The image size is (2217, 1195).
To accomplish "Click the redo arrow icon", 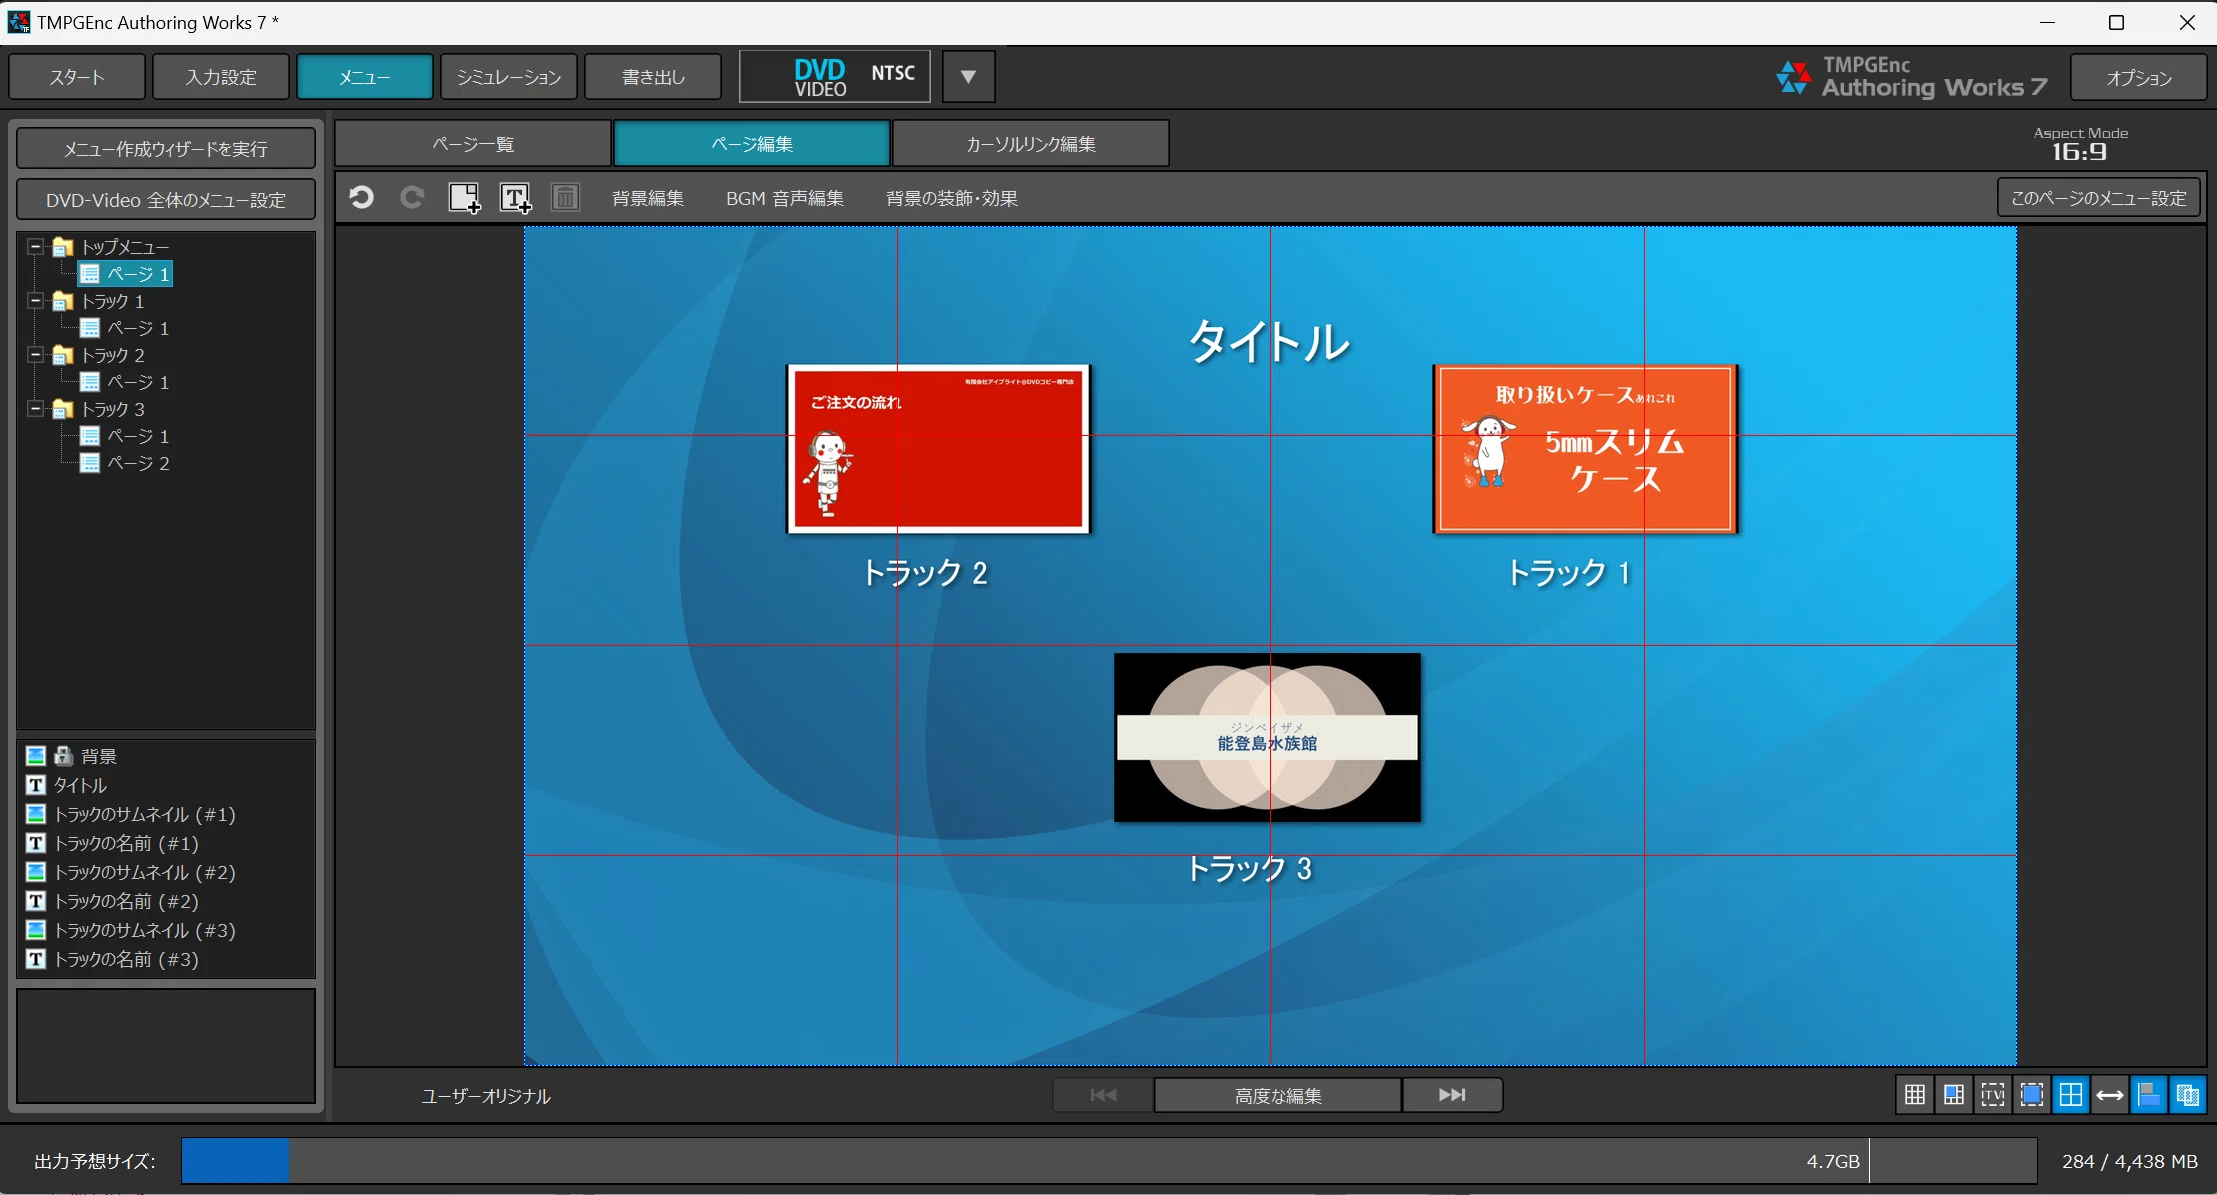I will (412, 198).
